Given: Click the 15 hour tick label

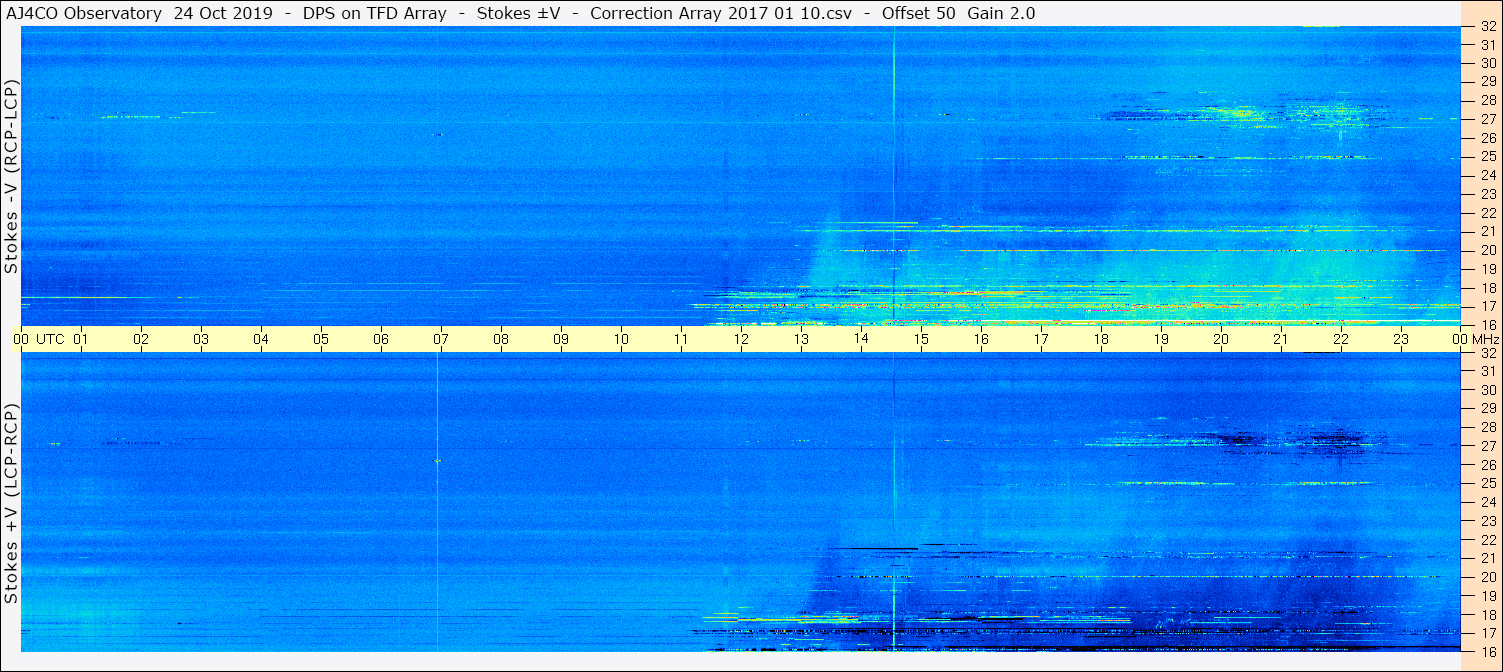Looking at the screenshot, I should pyautogui.click(x=921, y=339).
